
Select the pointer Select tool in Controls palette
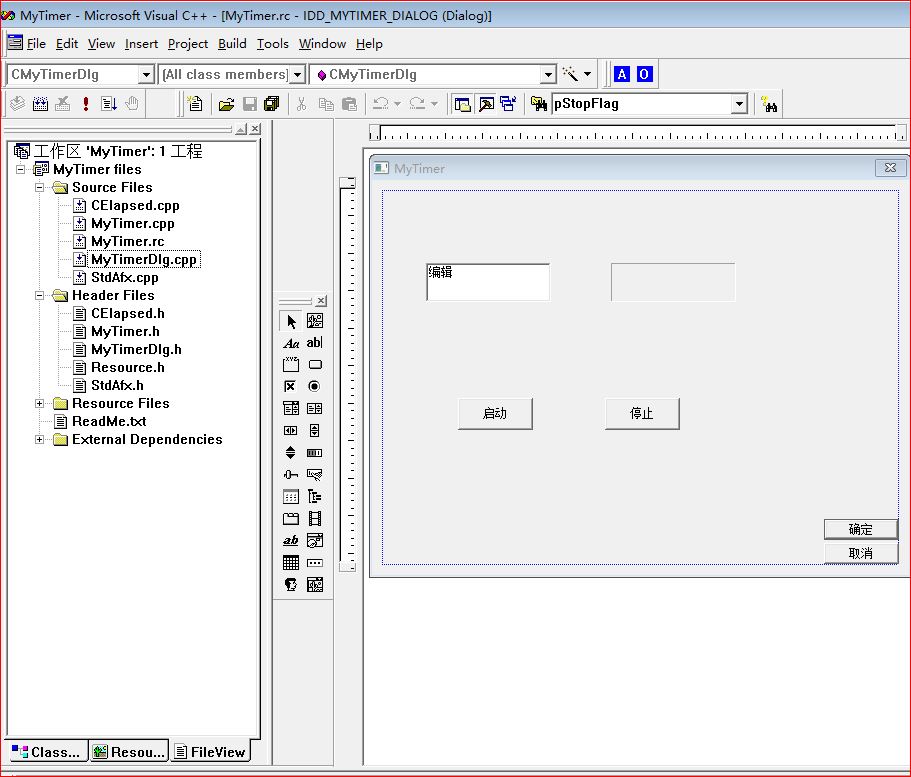point(291,321)
